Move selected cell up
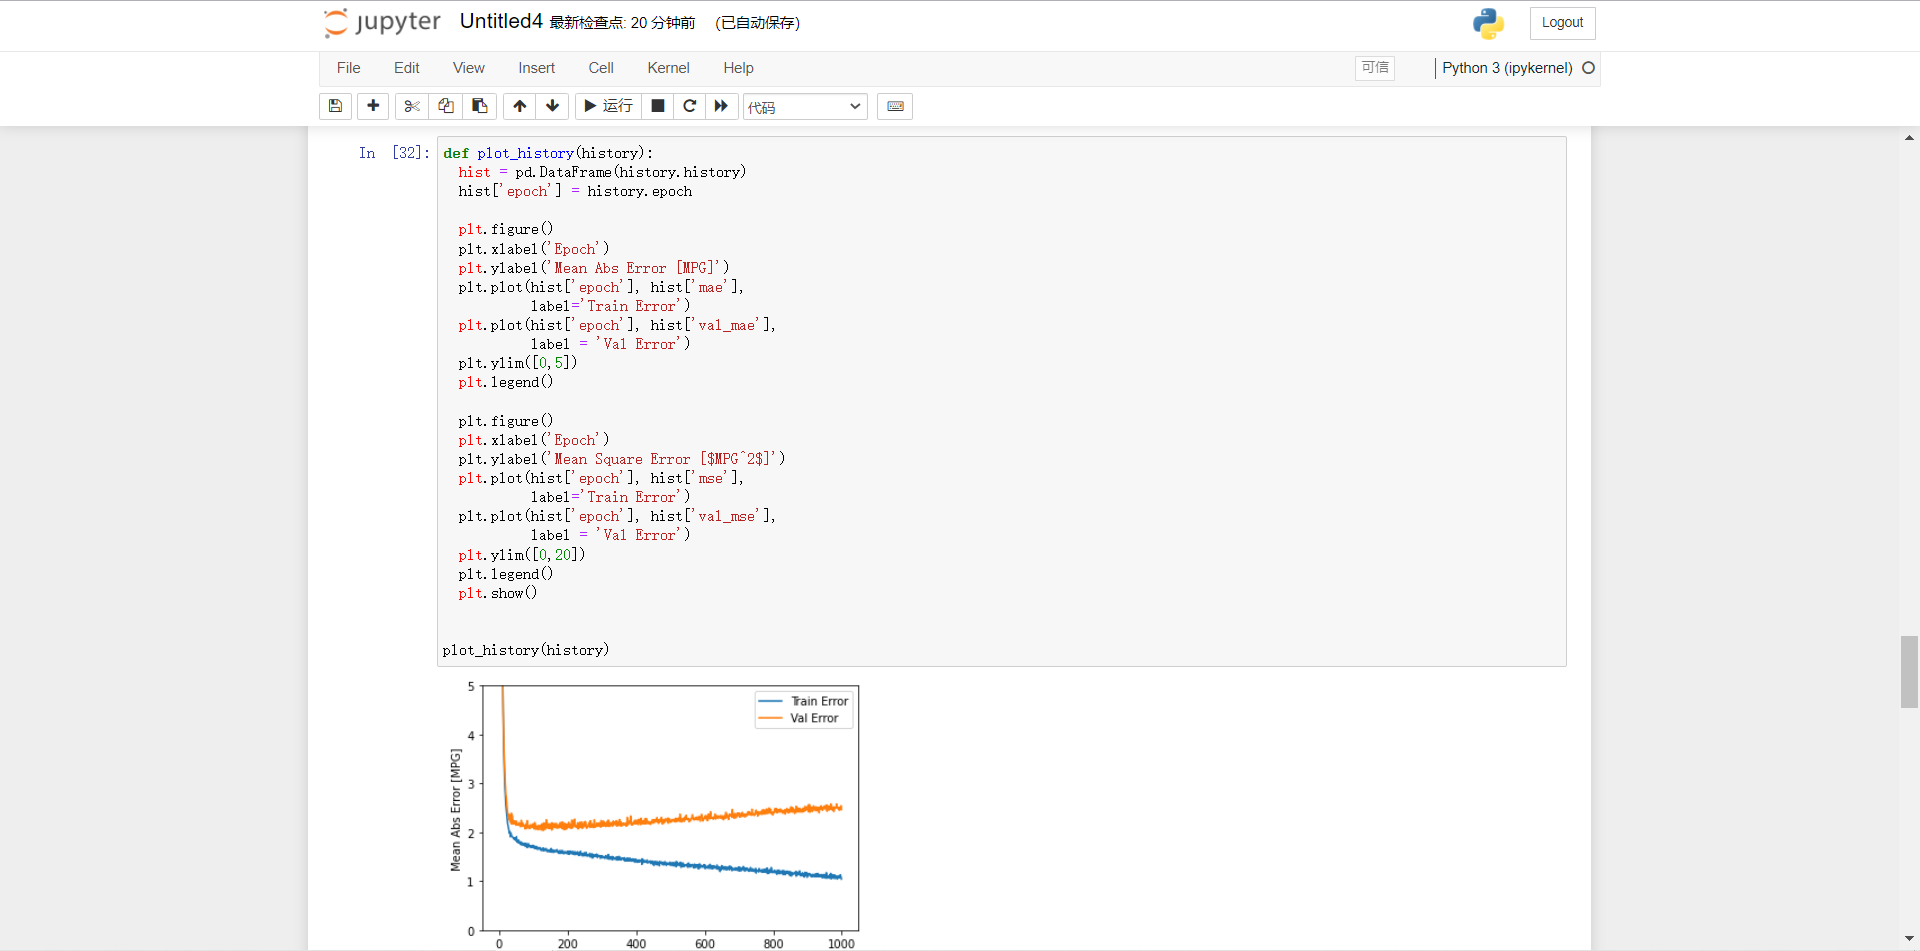Image resolution: width=1920 pixels, height=951 pixels. pyautogui.click(x=520, y=106)
